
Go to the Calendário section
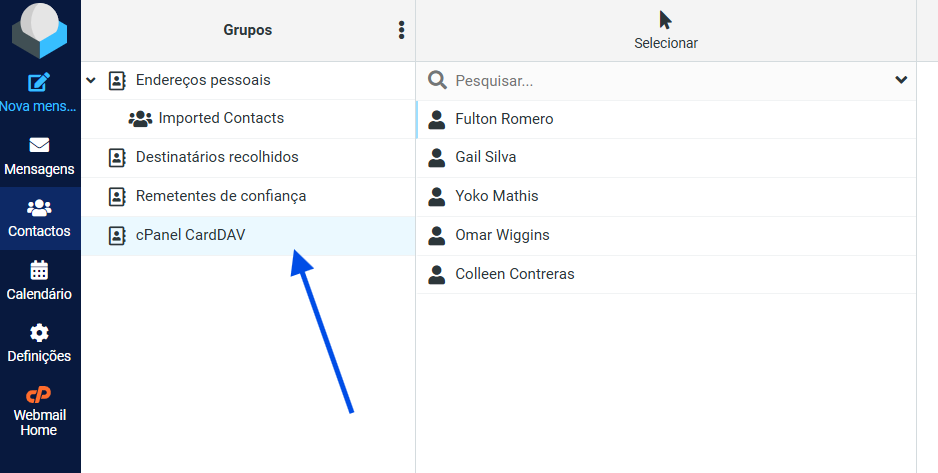pos(39,281)
